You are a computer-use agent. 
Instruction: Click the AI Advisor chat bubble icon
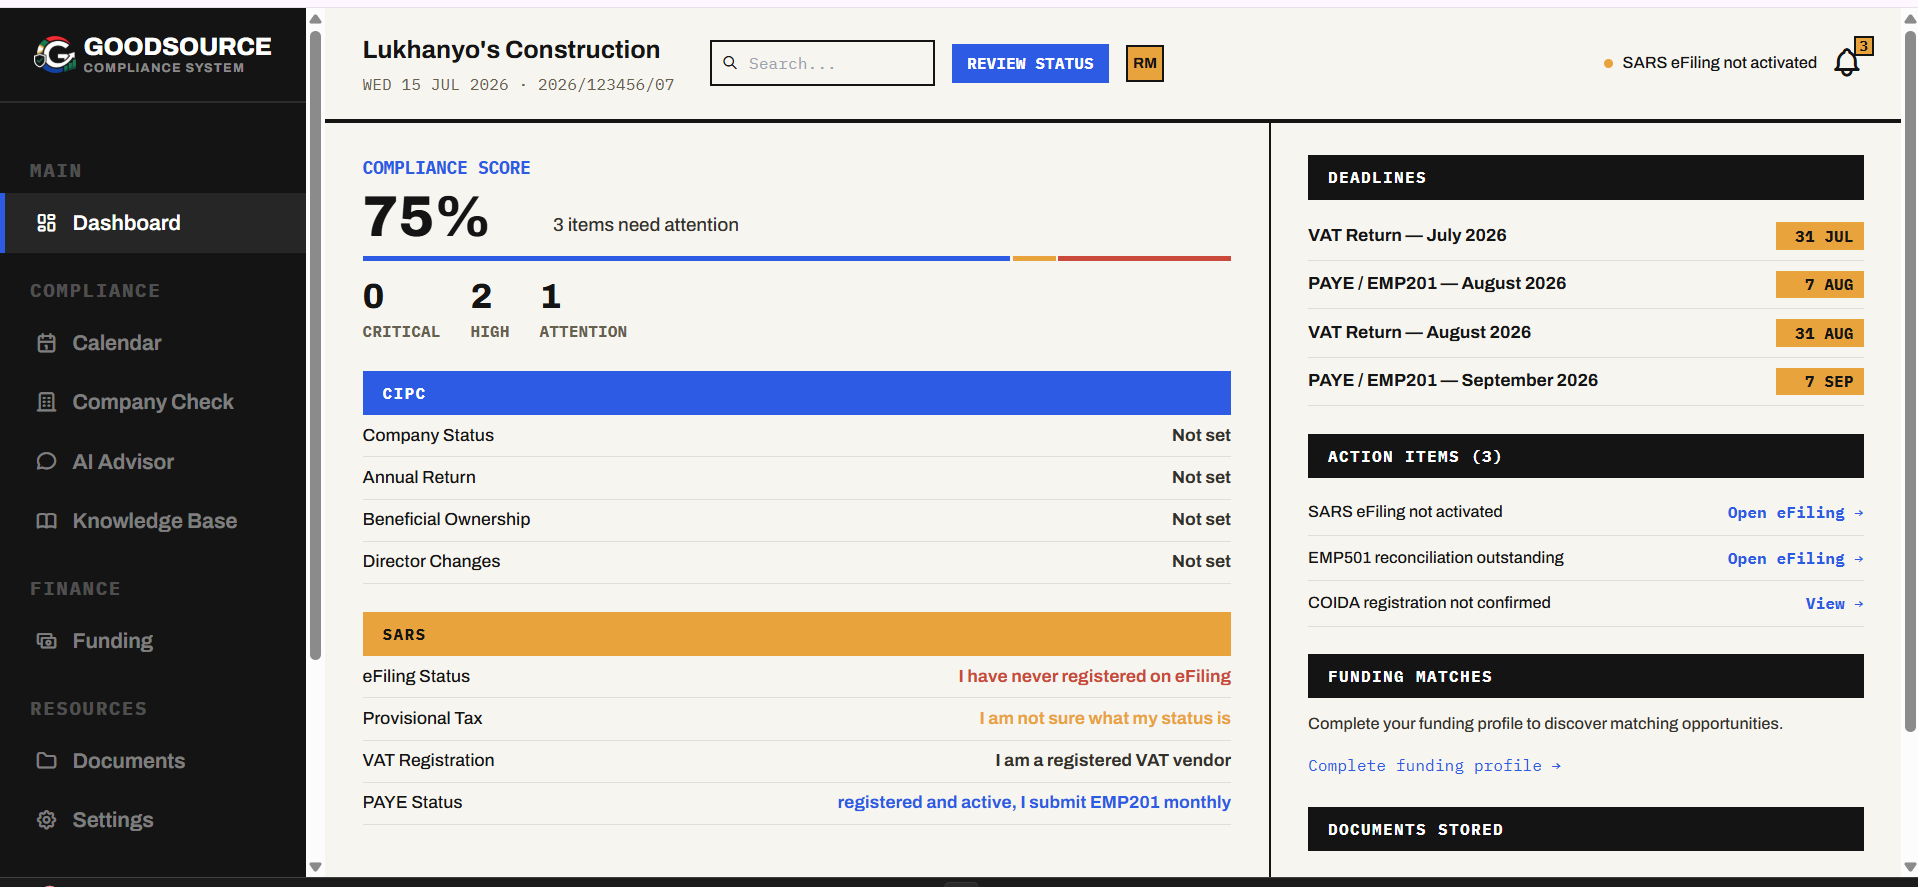tap(46, 462)
